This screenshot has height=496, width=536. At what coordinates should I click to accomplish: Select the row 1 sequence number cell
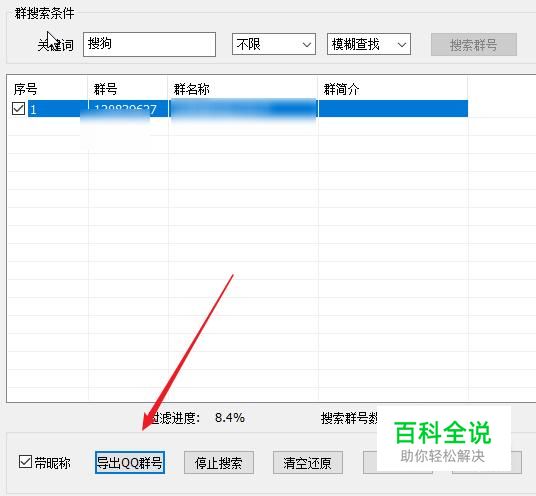coord(57,109)
